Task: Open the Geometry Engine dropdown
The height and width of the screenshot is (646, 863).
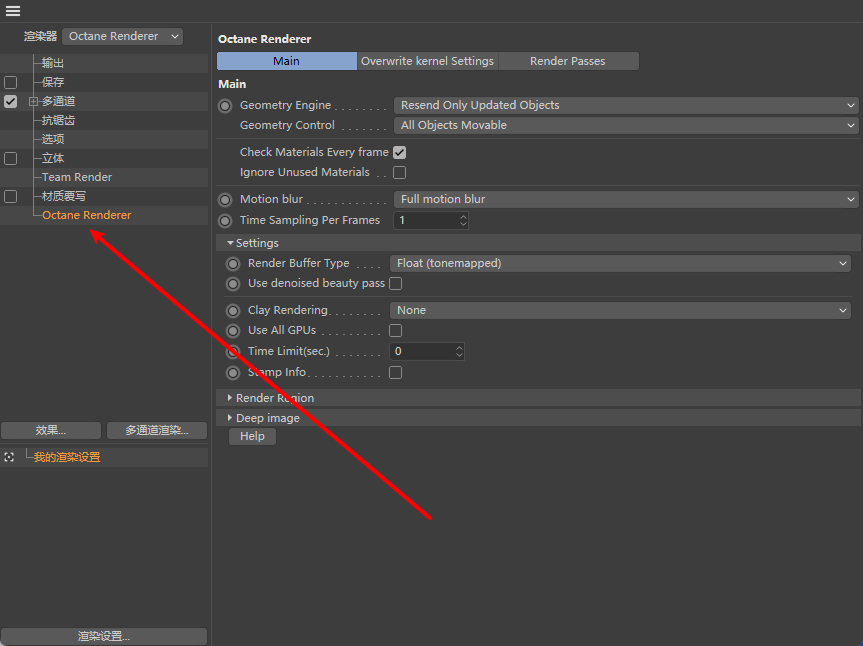Action: 626,105
